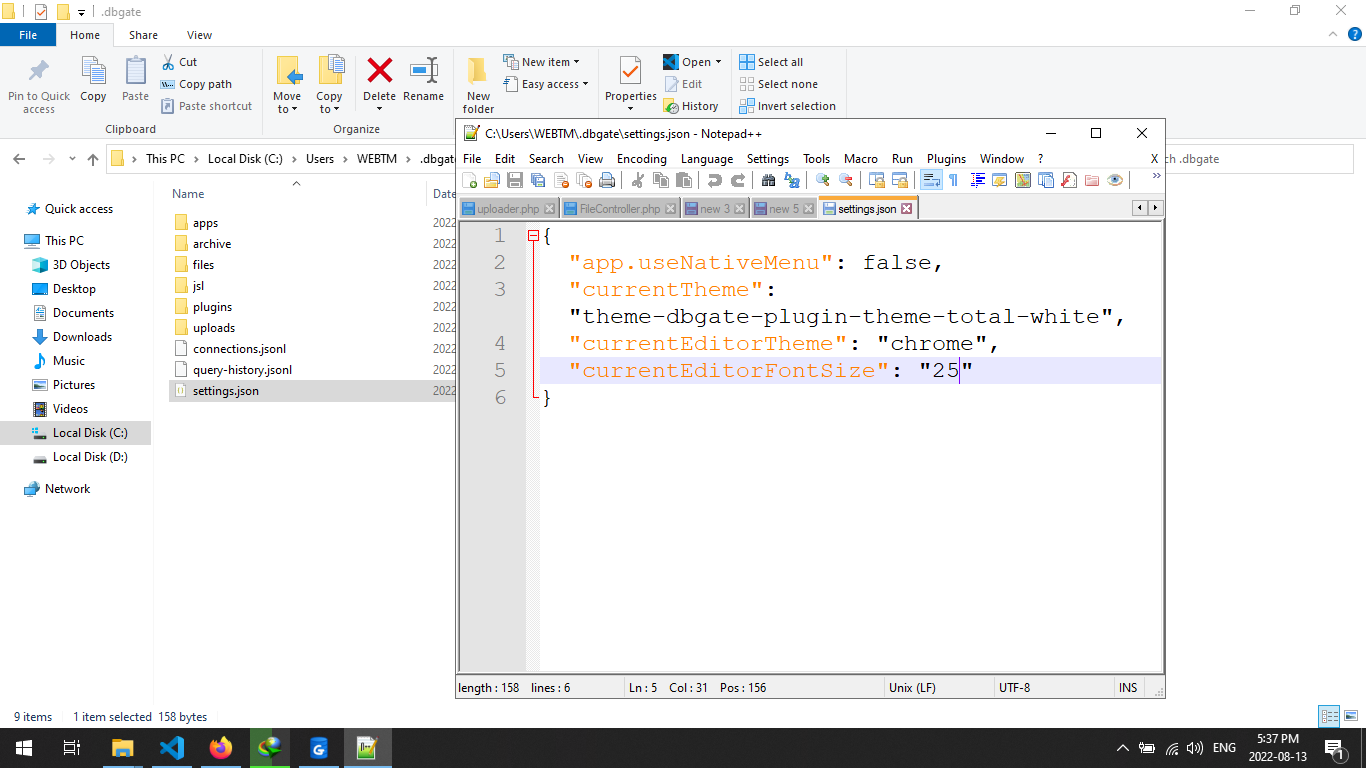Save the file using the Notepad++ floppy icon
The width and height of the screenshot is (1366, 768).
coord(515,180)
